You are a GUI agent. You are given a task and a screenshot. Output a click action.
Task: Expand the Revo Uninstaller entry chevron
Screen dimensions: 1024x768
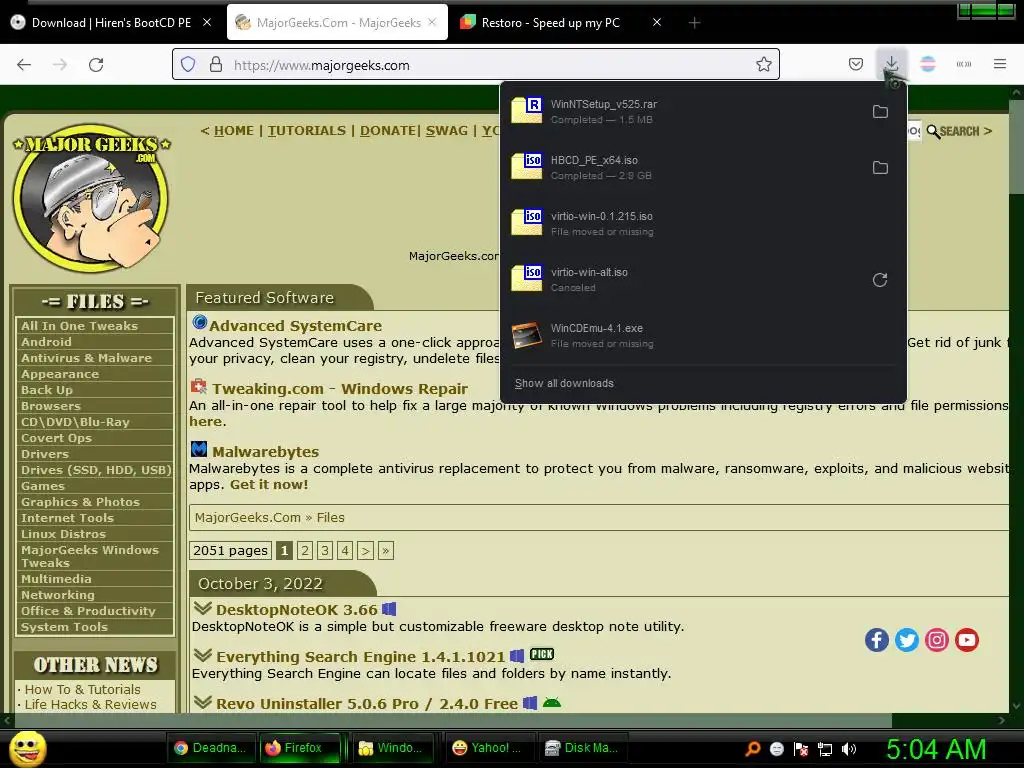coord(202,703)
